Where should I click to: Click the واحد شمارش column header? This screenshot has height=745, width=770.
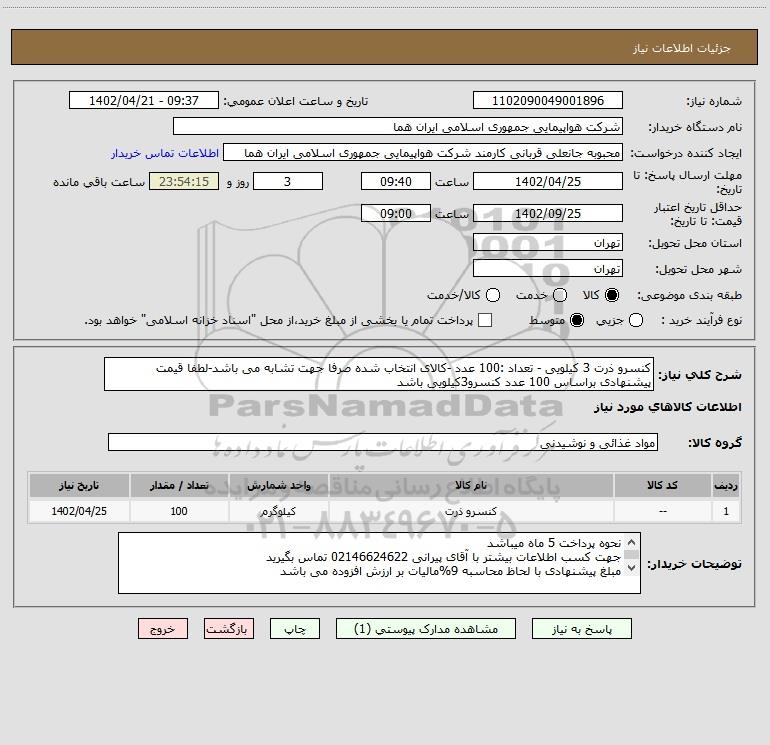278,486
